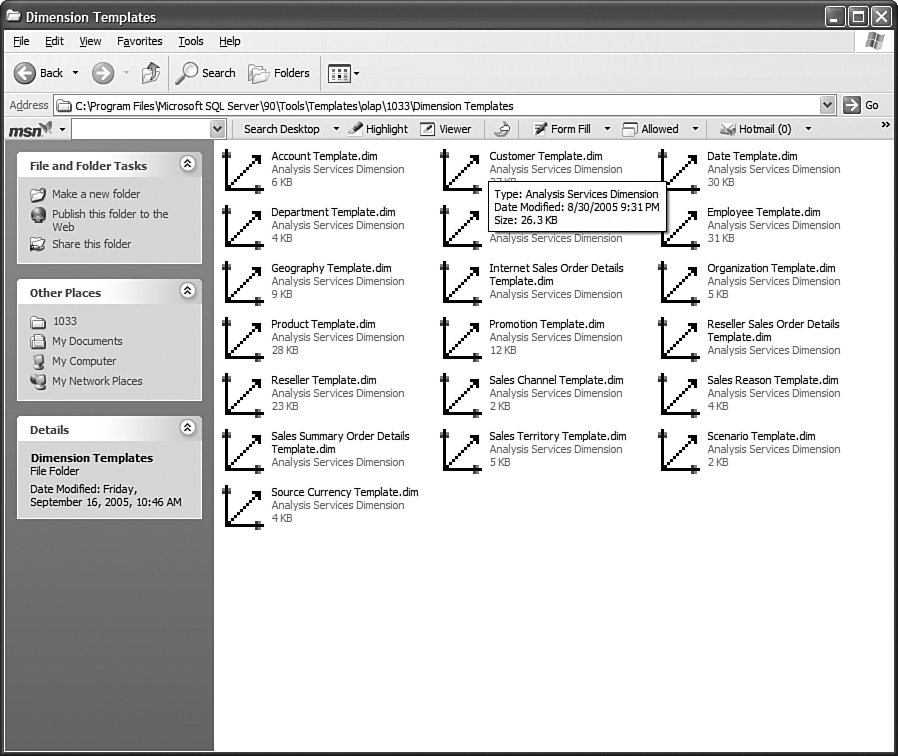
Task: Select the Sales Reason Template.dim file icon
Action: click(x=679, y=395)
